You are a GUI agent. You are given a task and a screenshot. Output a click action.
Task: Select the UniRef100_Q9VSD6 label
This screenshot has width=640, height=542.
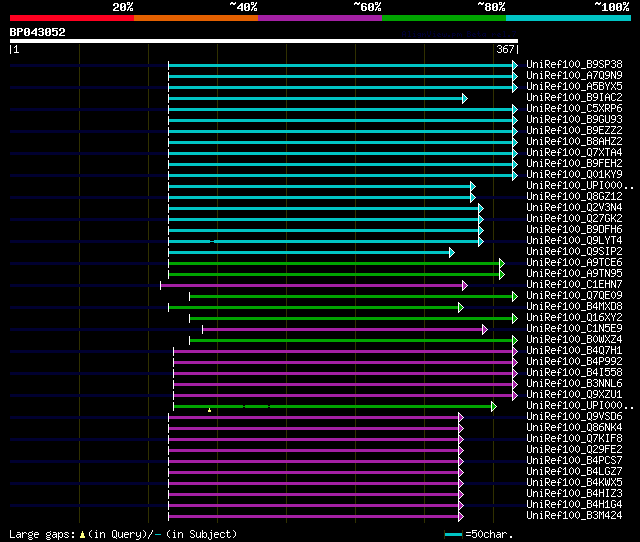[574, 417]
